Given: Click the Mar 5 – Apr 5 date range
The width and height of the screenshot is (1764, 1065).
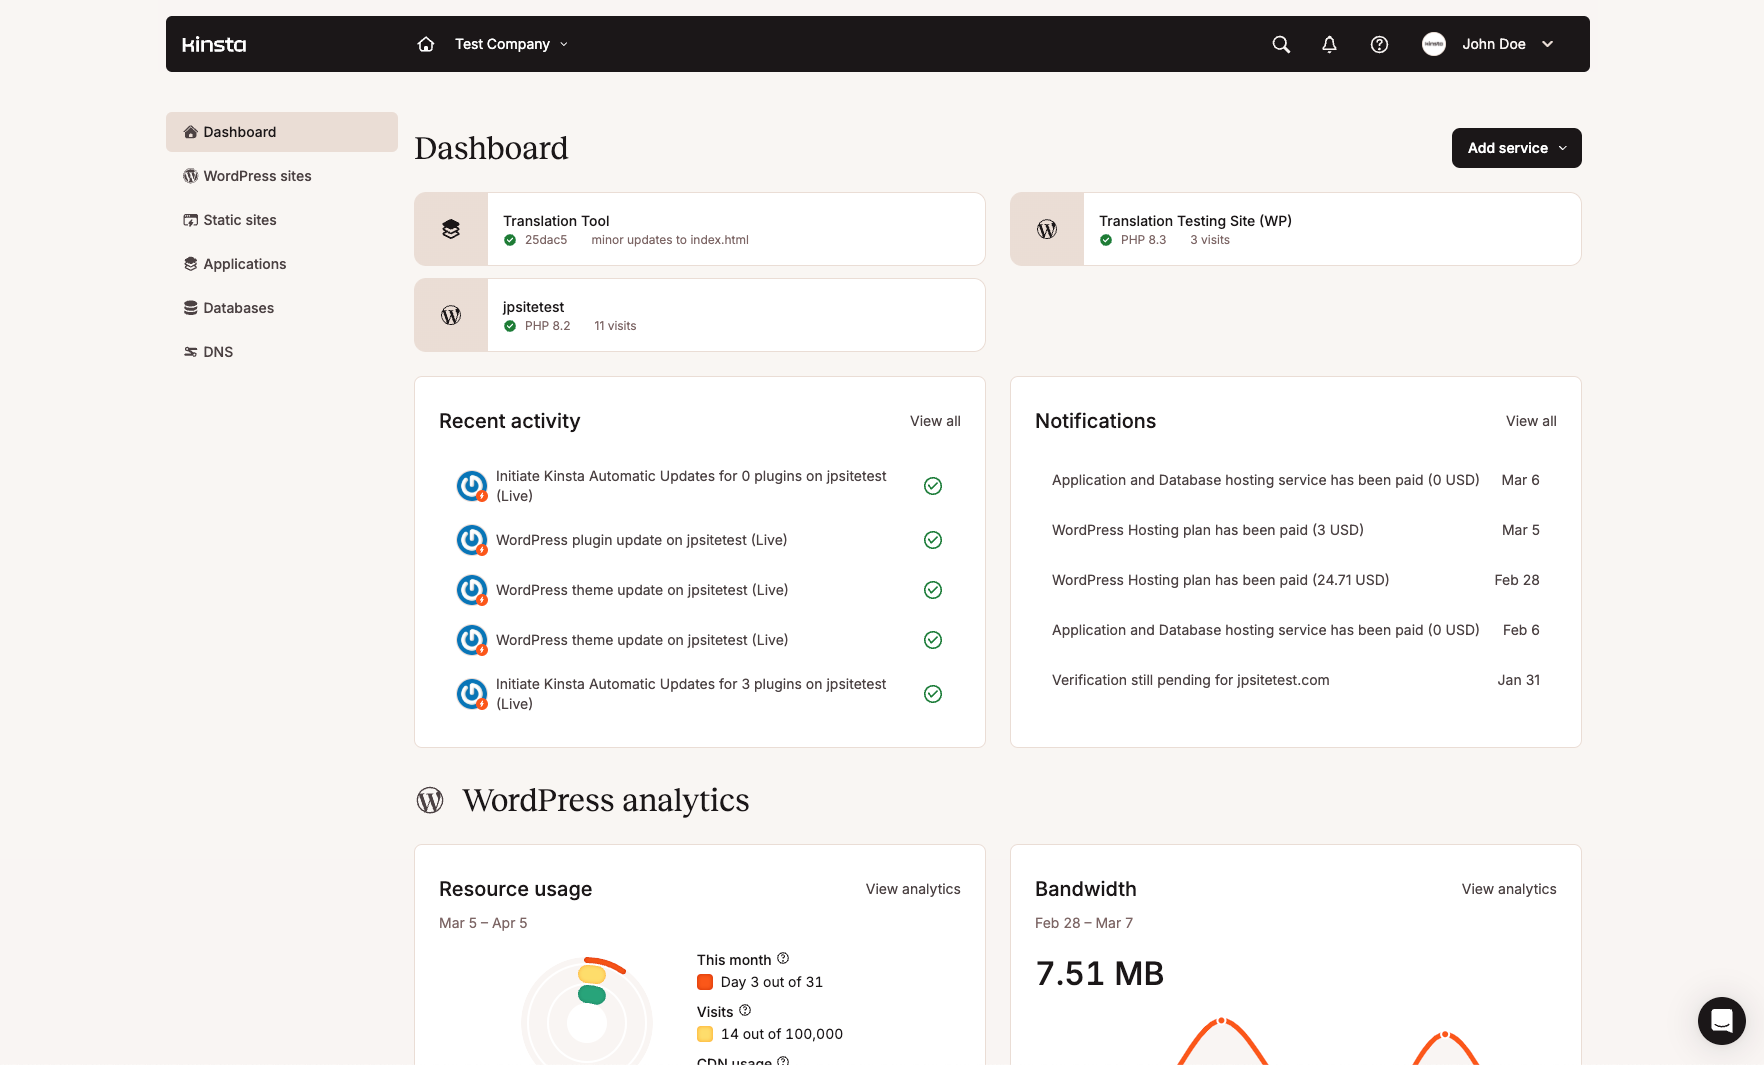Looking at the screenshot, I should tap(483, 923).
